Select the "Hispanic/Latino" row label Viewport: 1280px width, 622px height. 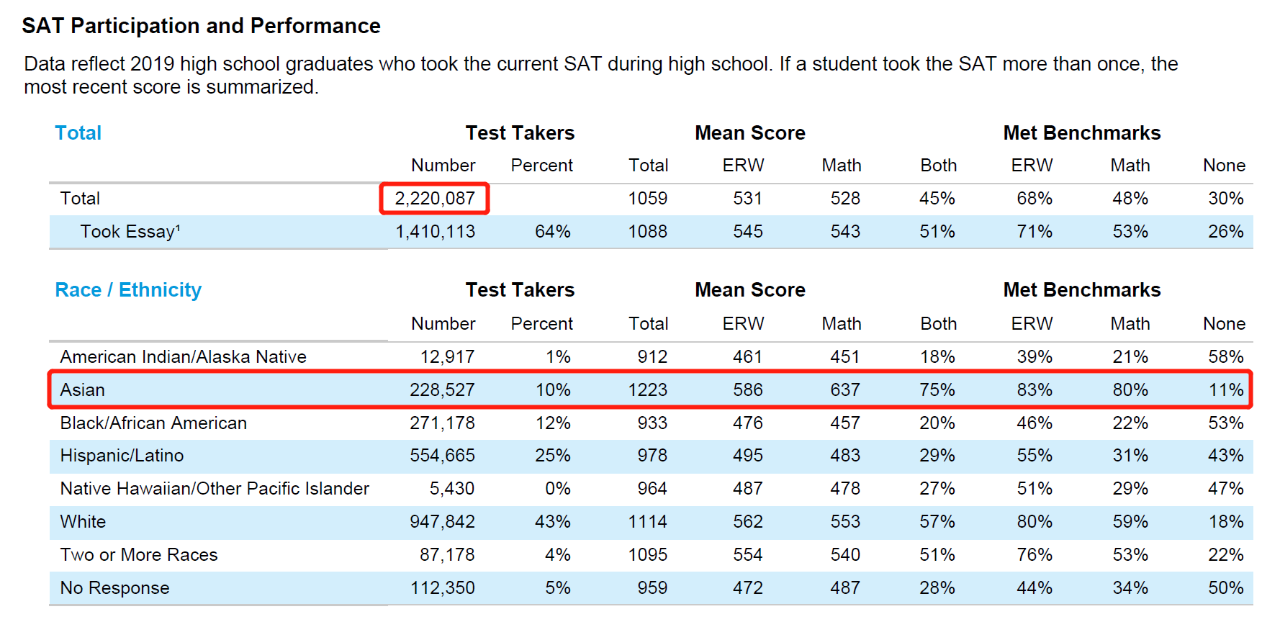122,456
